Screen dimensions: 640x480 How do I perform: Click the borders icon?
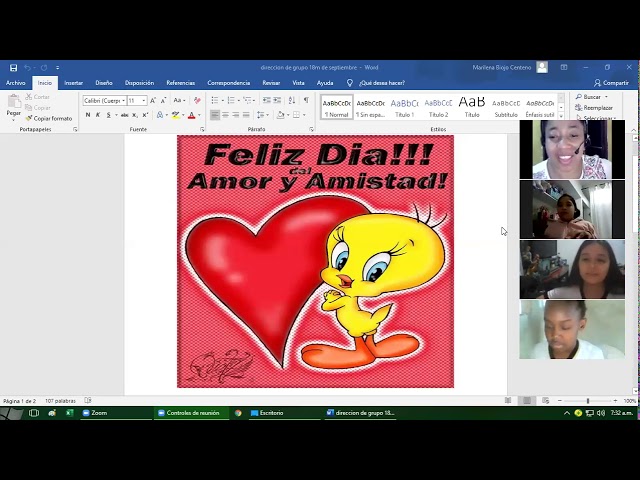297,115
